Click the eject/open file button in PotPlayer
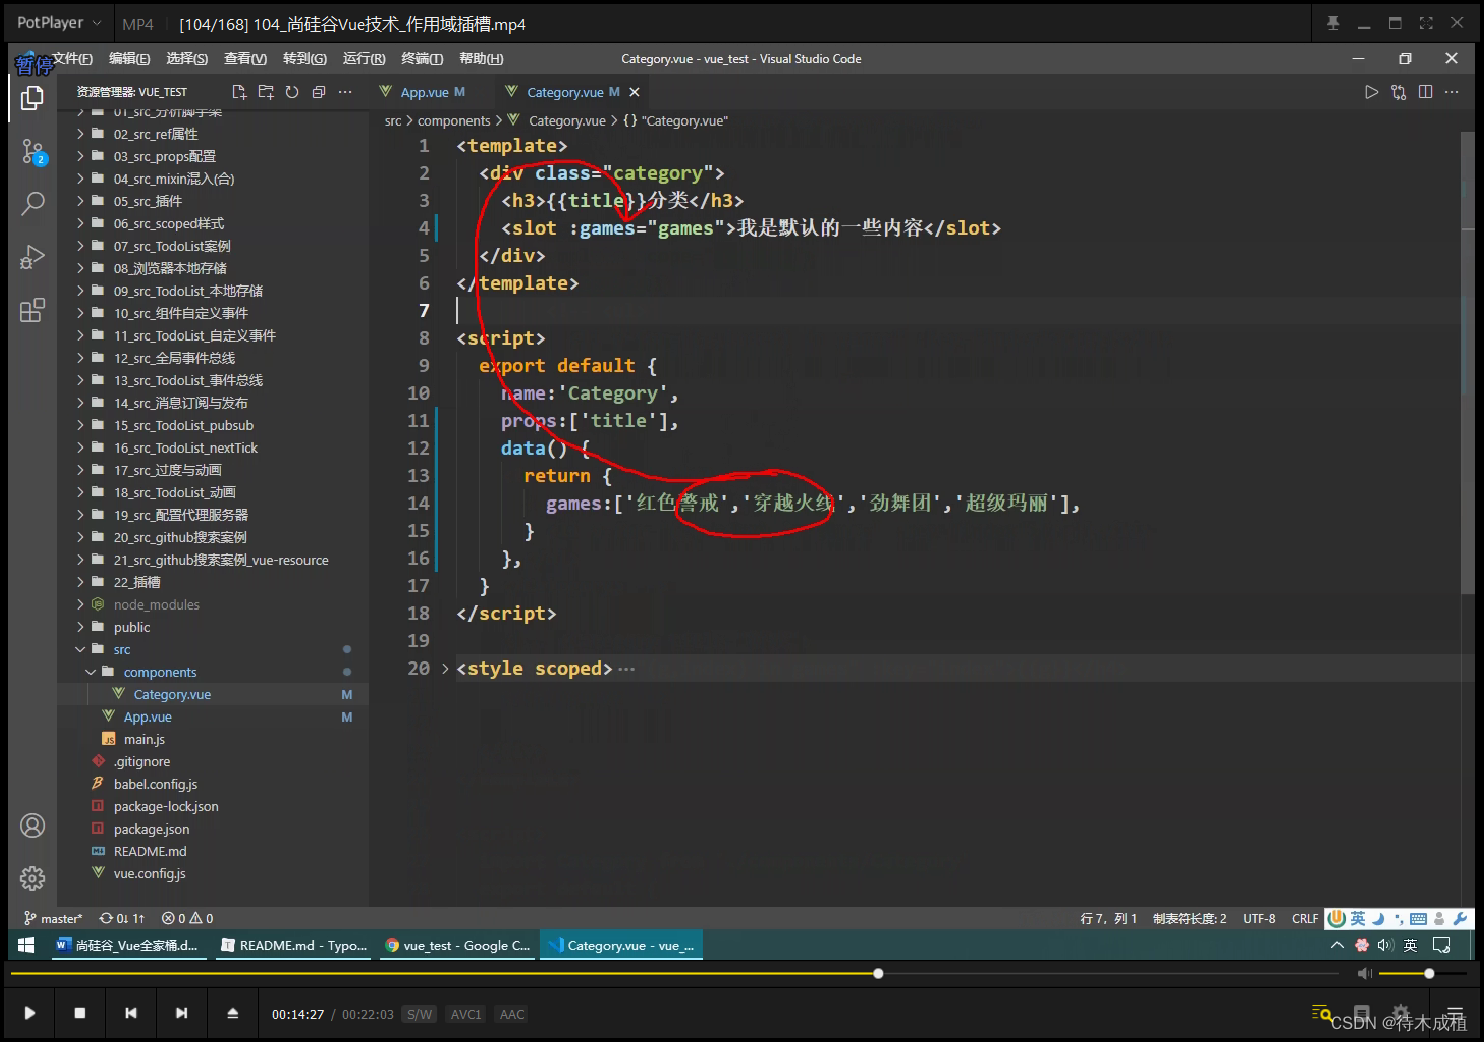The width and height of the screenshot is (1484, 1042). (232, 1013)
